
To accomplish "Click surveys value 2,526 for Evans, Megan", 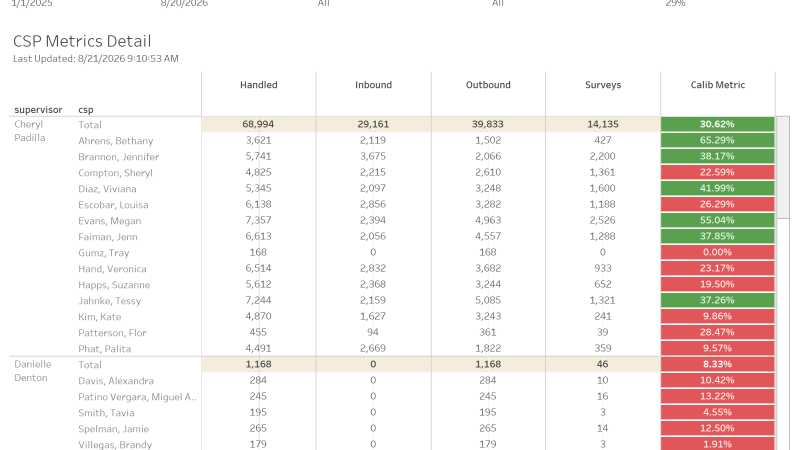I will (x=603, y=220).
